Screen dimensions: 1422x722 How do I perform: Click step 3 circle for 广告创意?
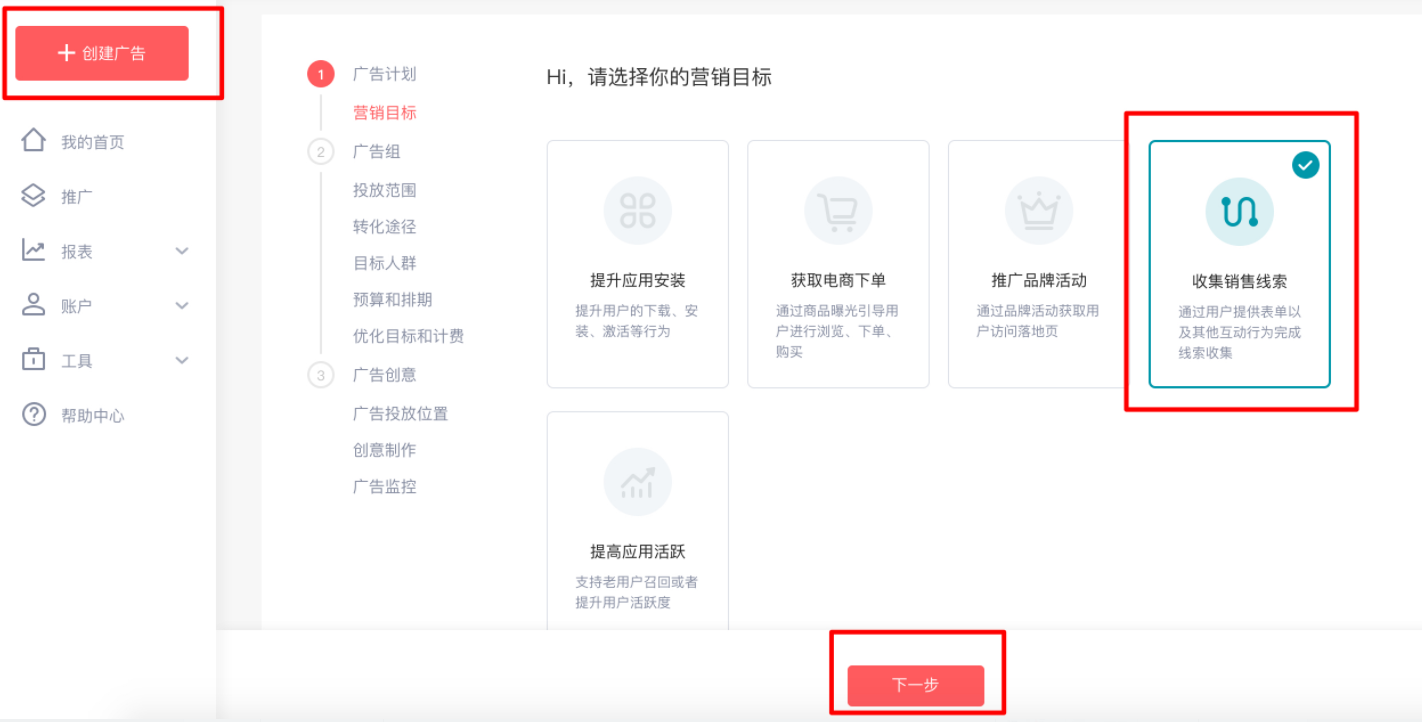(x=320, y=375)
